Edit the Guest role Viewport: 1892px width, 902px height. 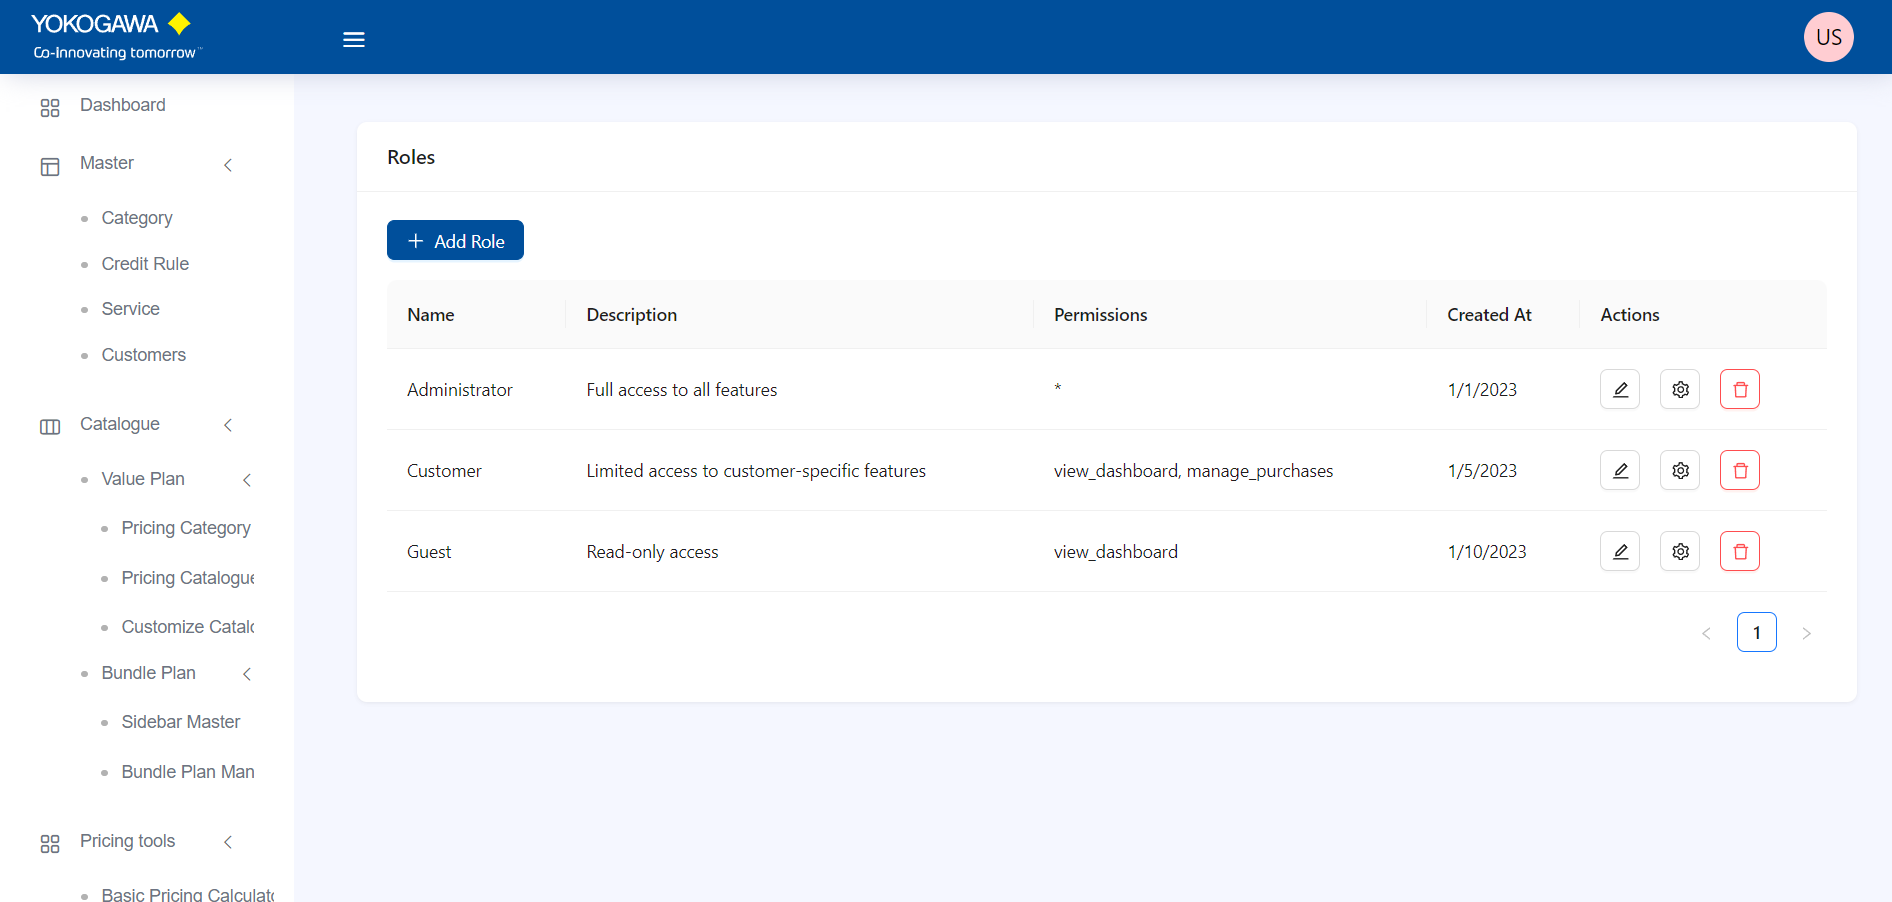1620,551
